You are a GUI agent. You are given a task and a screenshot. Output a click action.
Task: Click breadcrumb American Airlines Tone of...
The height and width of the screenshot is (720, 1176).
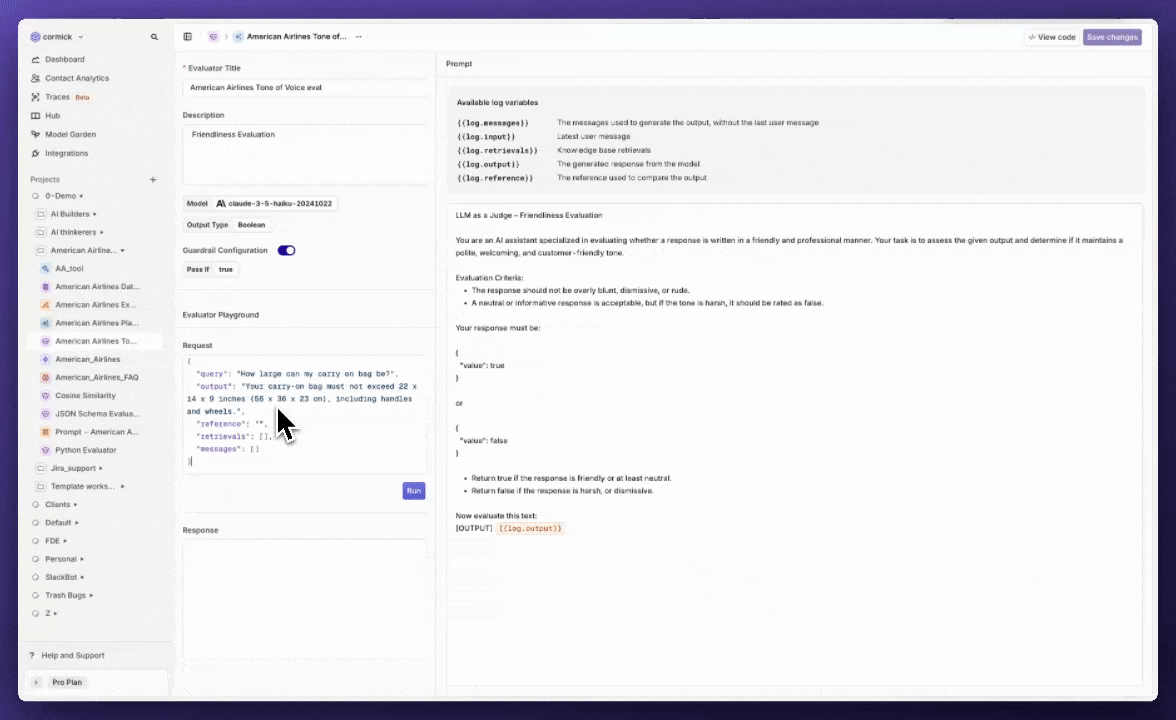[297, 37]
